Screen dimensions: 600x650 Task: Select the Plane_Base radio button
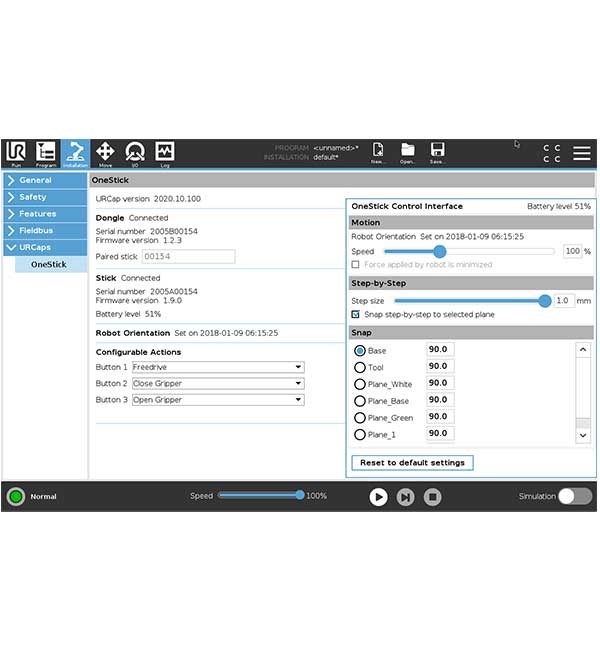pos(360,401)
